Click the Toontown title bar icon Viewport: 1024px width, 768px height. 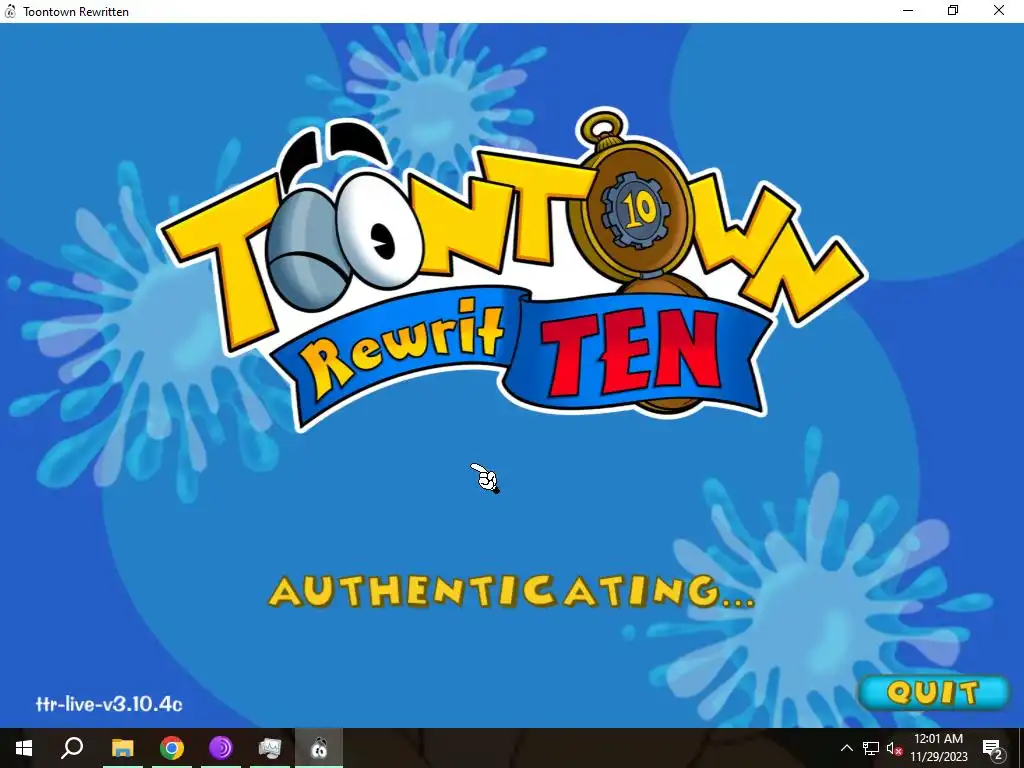pyautogui.click(x=10, y=11)
